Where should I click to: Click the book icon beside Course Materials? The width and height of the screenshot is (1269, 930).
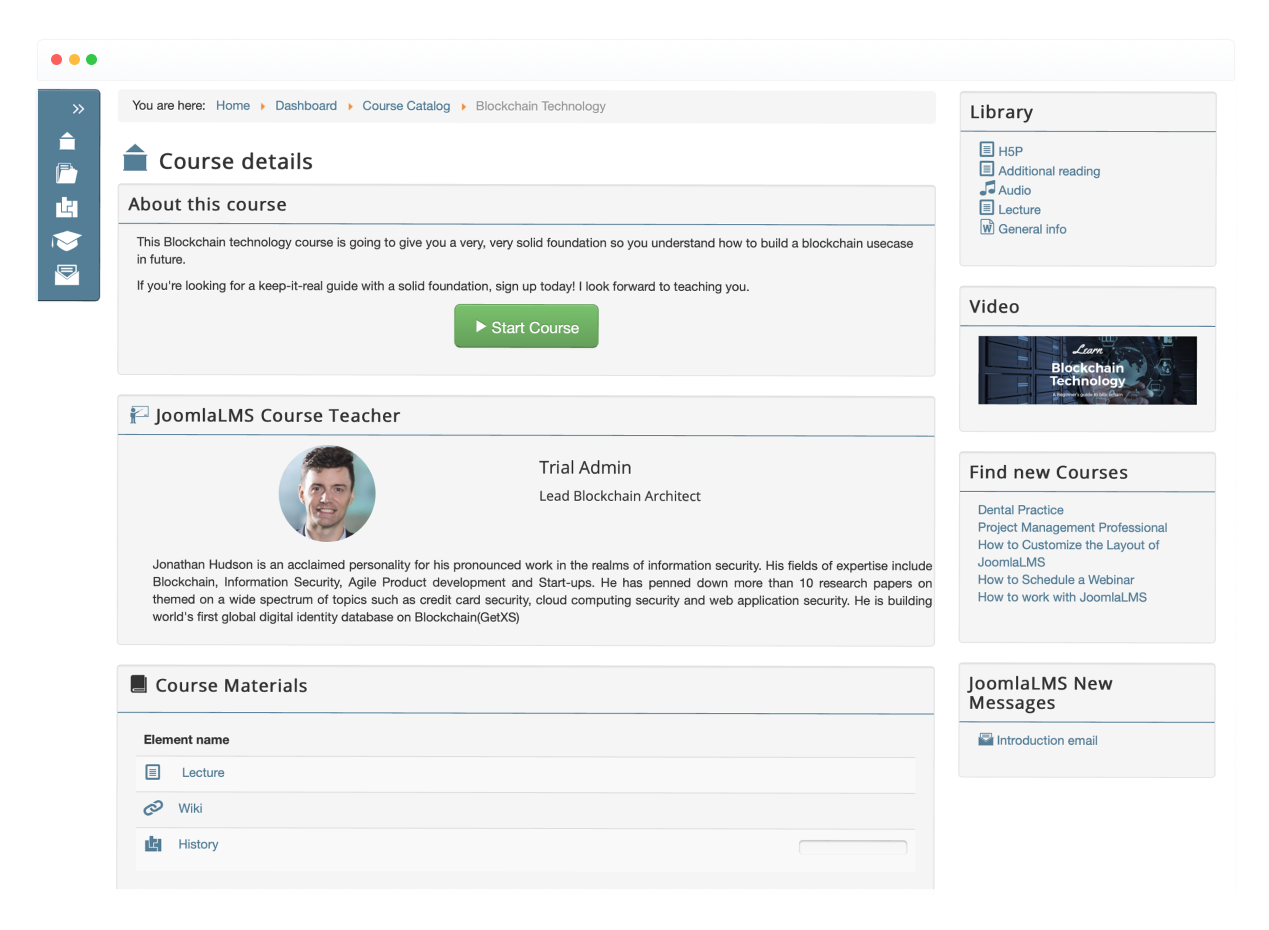click(139, 685)
